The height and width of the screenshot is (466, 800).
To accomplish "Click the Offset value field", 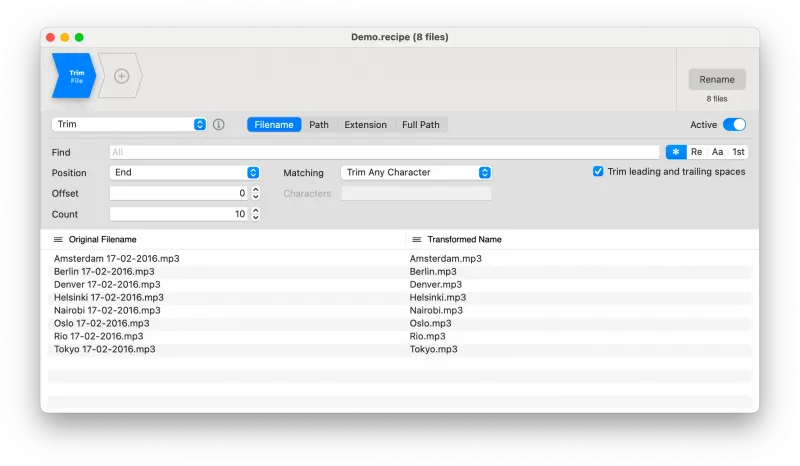I will (179, 193).
